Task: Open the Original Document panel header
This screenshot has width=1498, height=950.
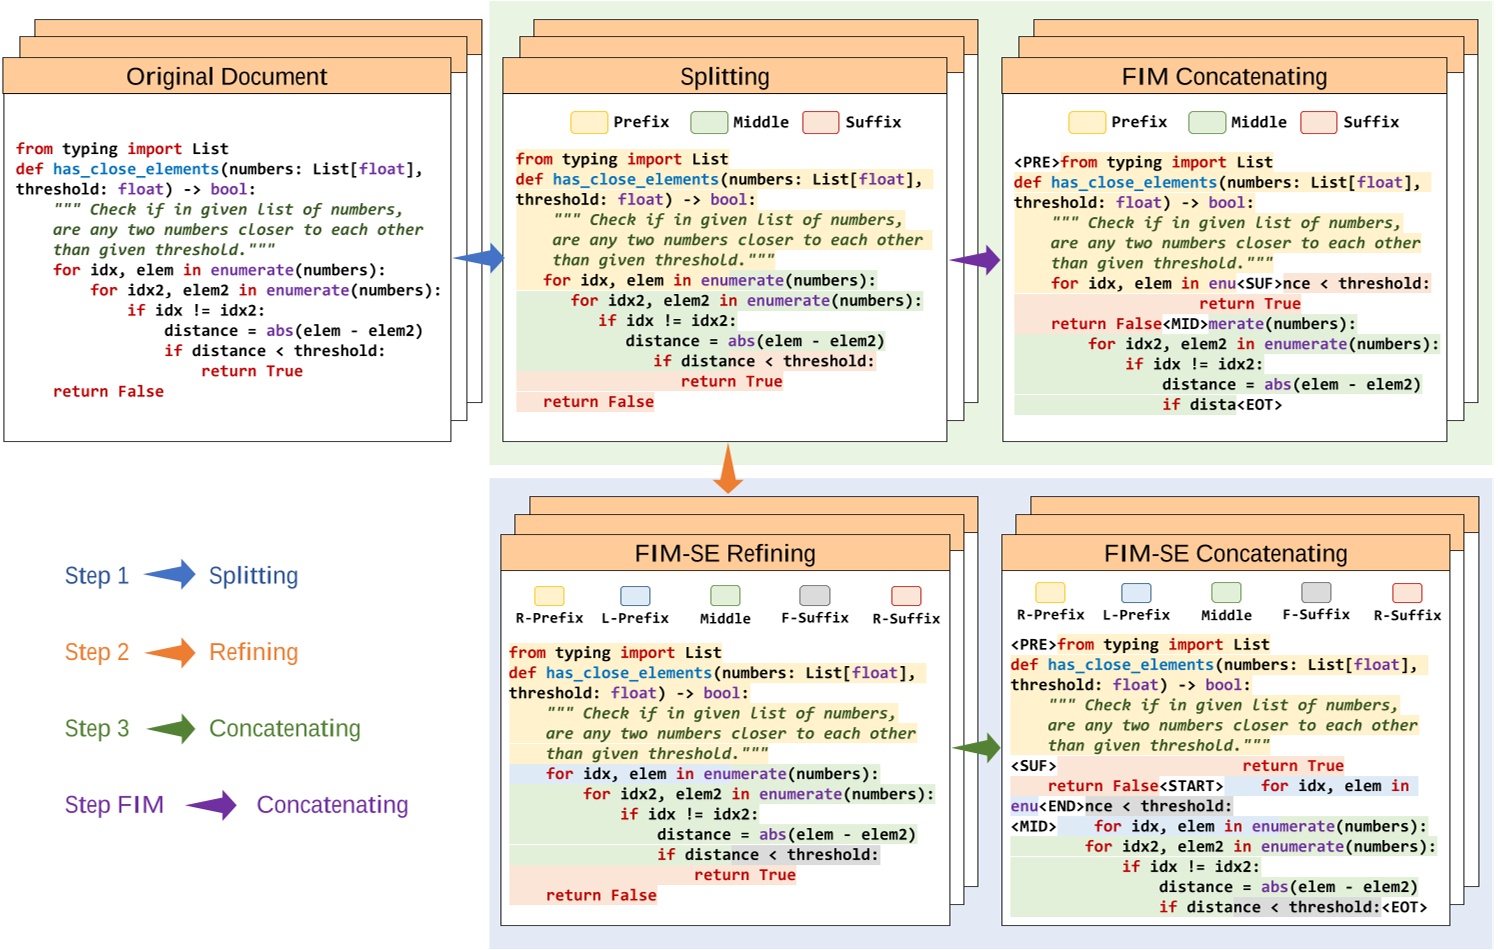Action: click(x=227, y=76)
